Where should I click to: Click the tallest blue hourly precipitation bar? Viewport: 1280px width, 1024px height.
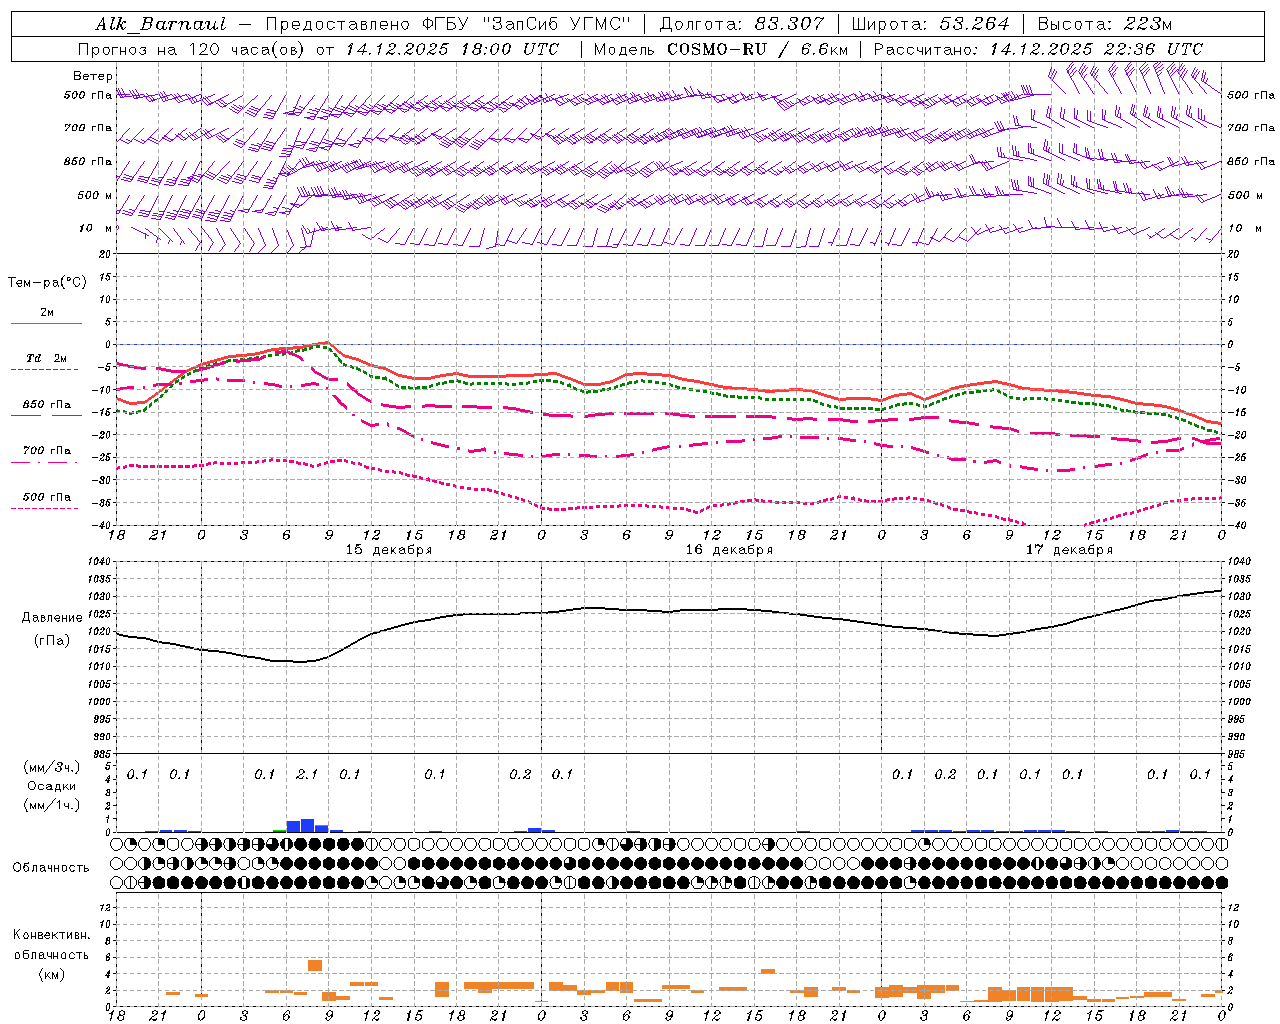[307, 825]
